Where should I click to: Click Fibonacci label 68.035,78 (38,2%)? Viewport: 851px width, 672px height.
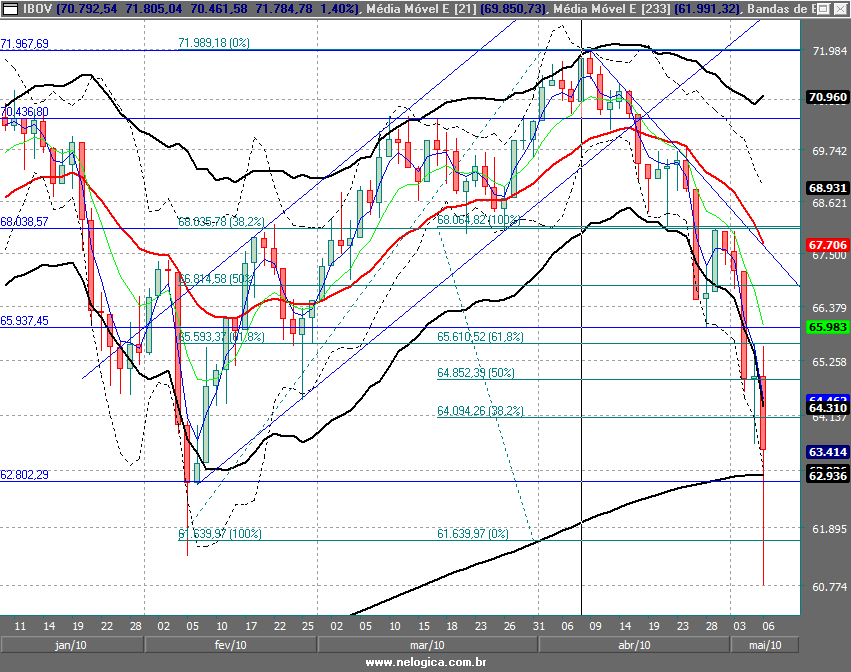pos(221,222)
